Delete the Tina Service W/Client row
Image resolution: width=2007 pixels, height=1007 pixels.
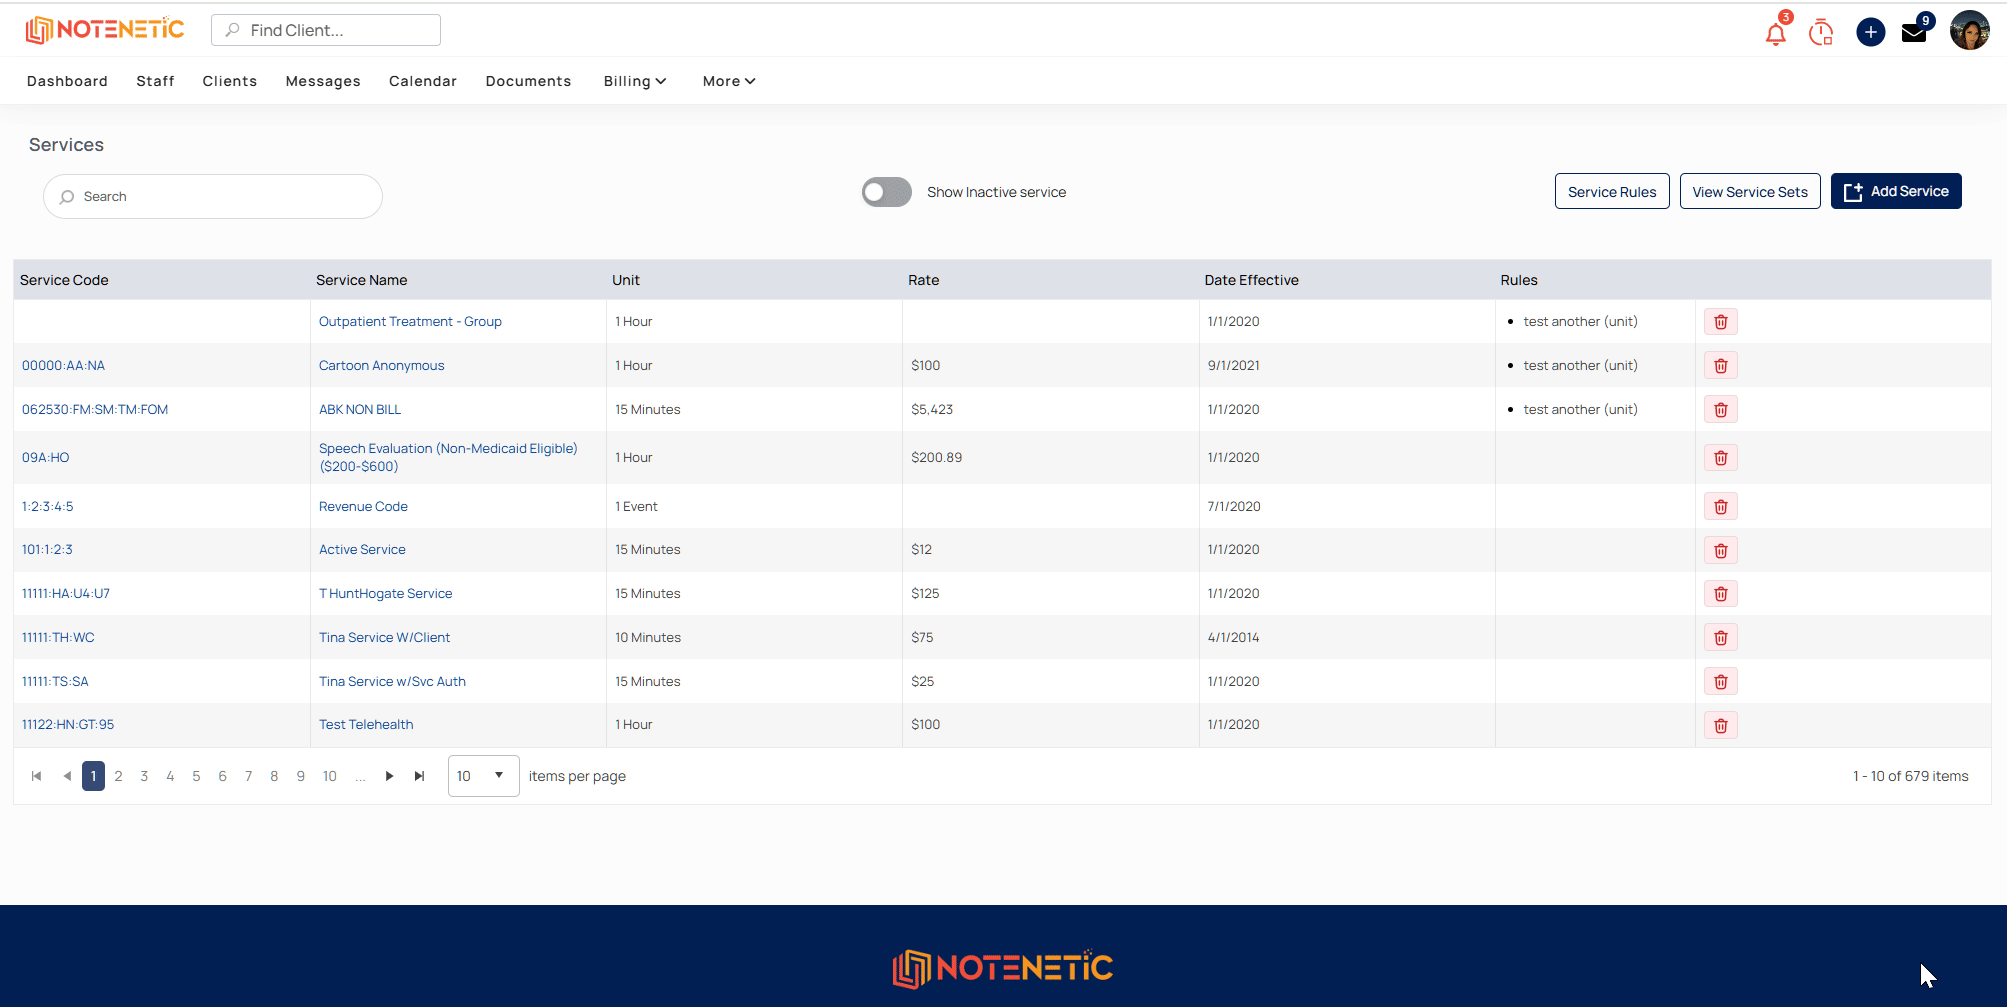[x=1721, y=638]
